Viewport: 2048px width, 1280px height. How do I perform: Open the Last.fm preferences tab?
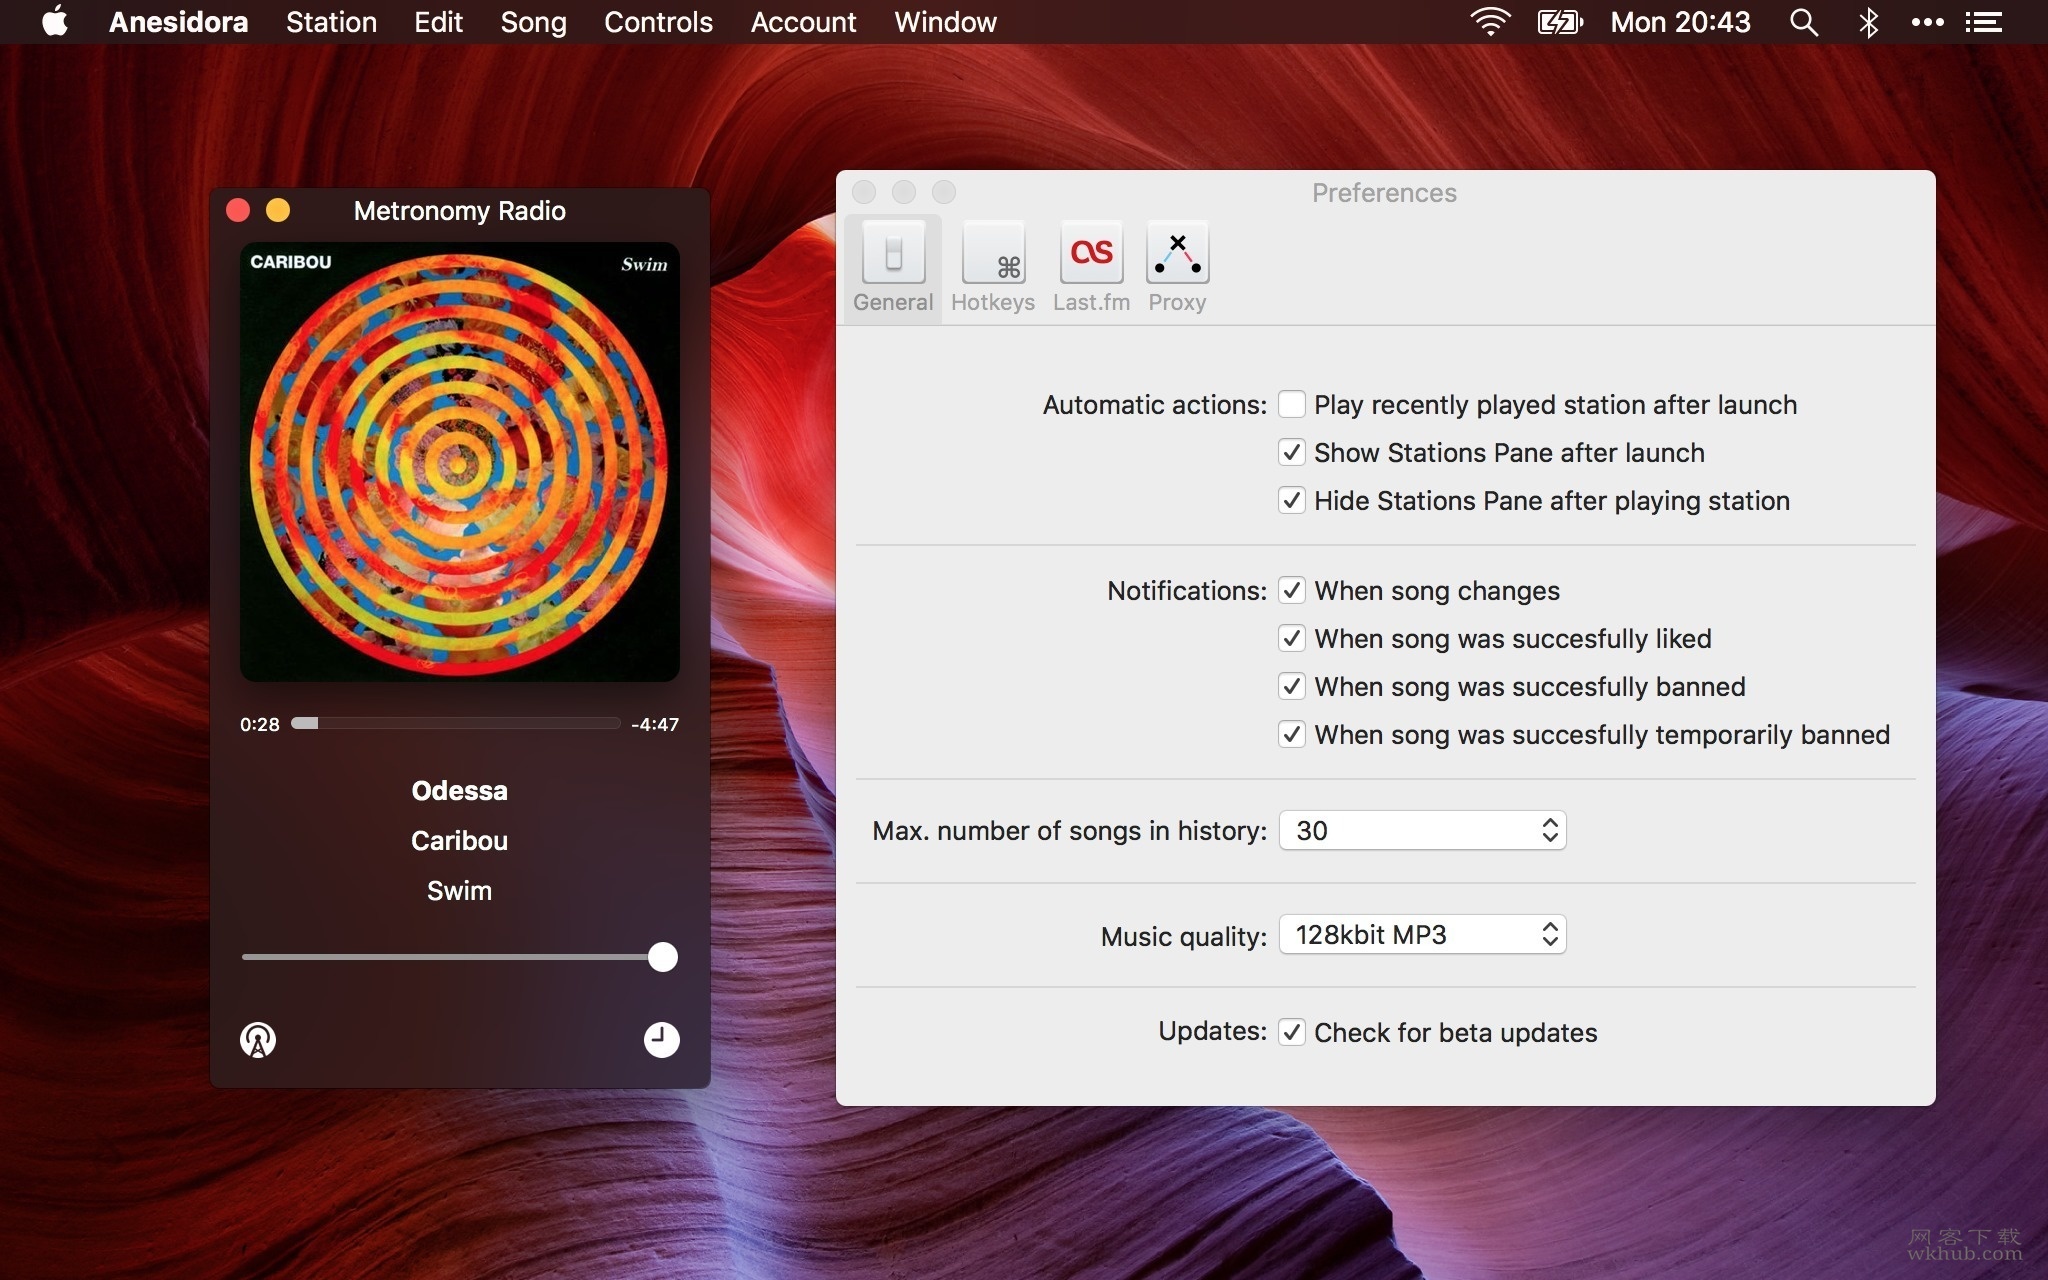click(1091, 268)
